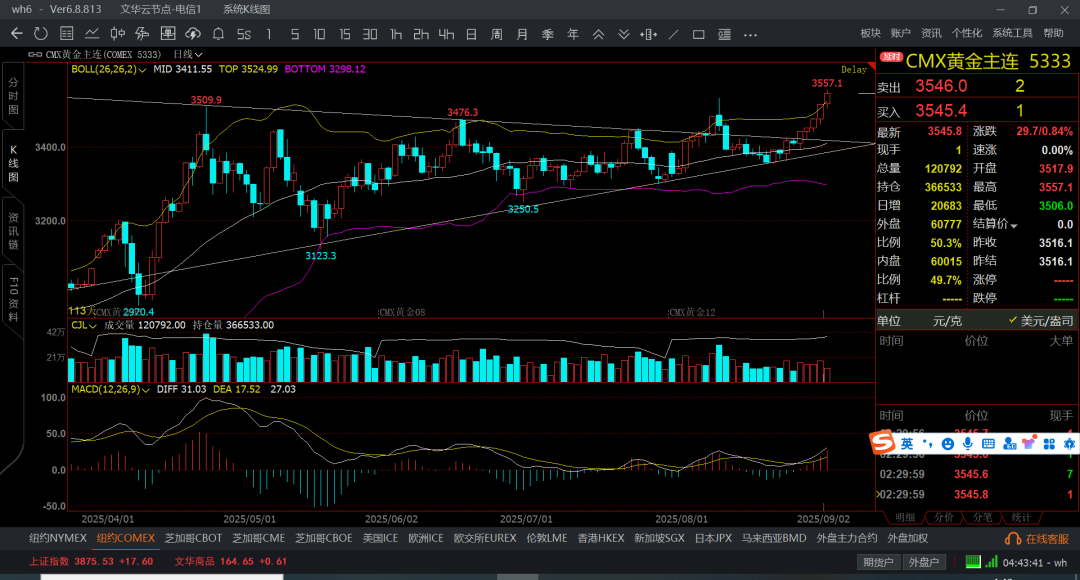Click the horizontal zoom arrows icon
1080x580 pixels.
(x=648, y=34)
